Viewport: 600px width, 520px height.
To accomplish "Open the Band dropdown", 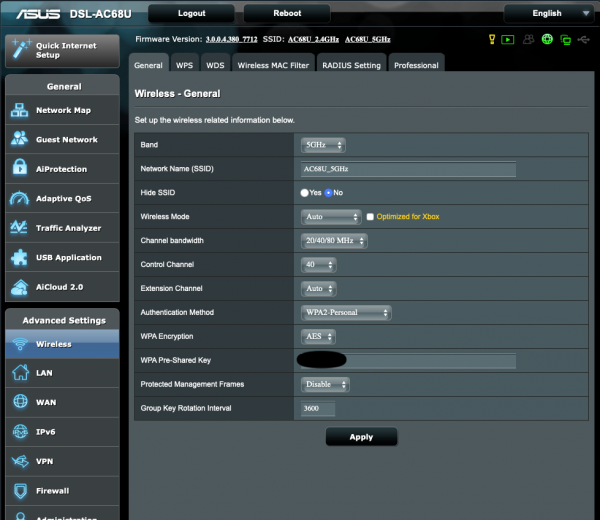I will coord(324,145).
